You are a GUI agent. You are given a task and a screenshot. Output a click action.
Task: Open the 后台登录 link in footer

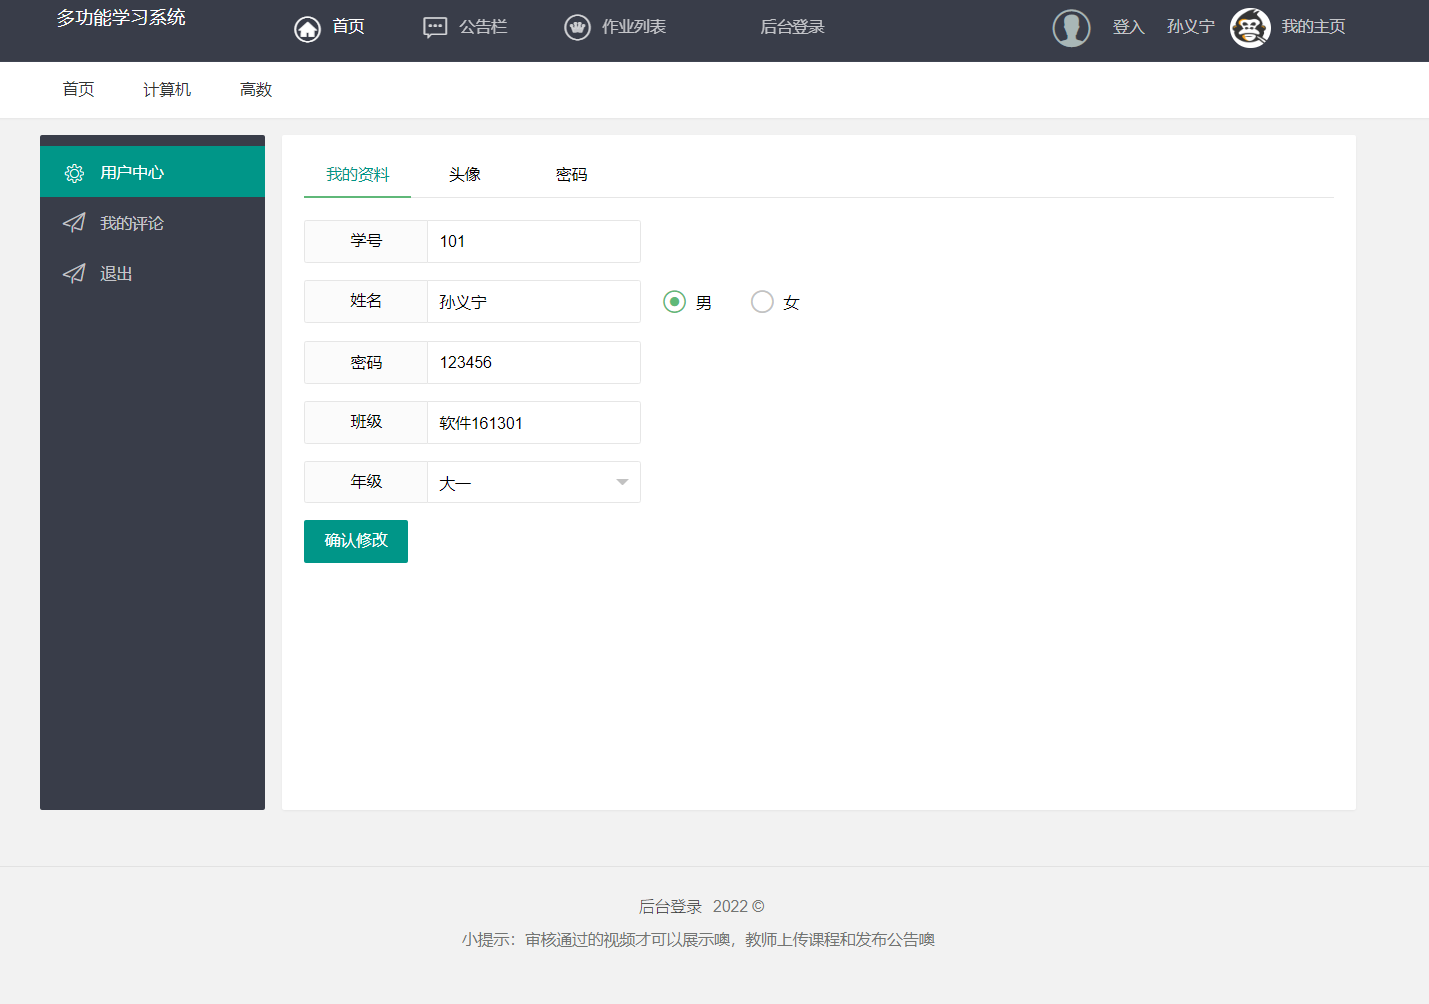pos(672,906)
